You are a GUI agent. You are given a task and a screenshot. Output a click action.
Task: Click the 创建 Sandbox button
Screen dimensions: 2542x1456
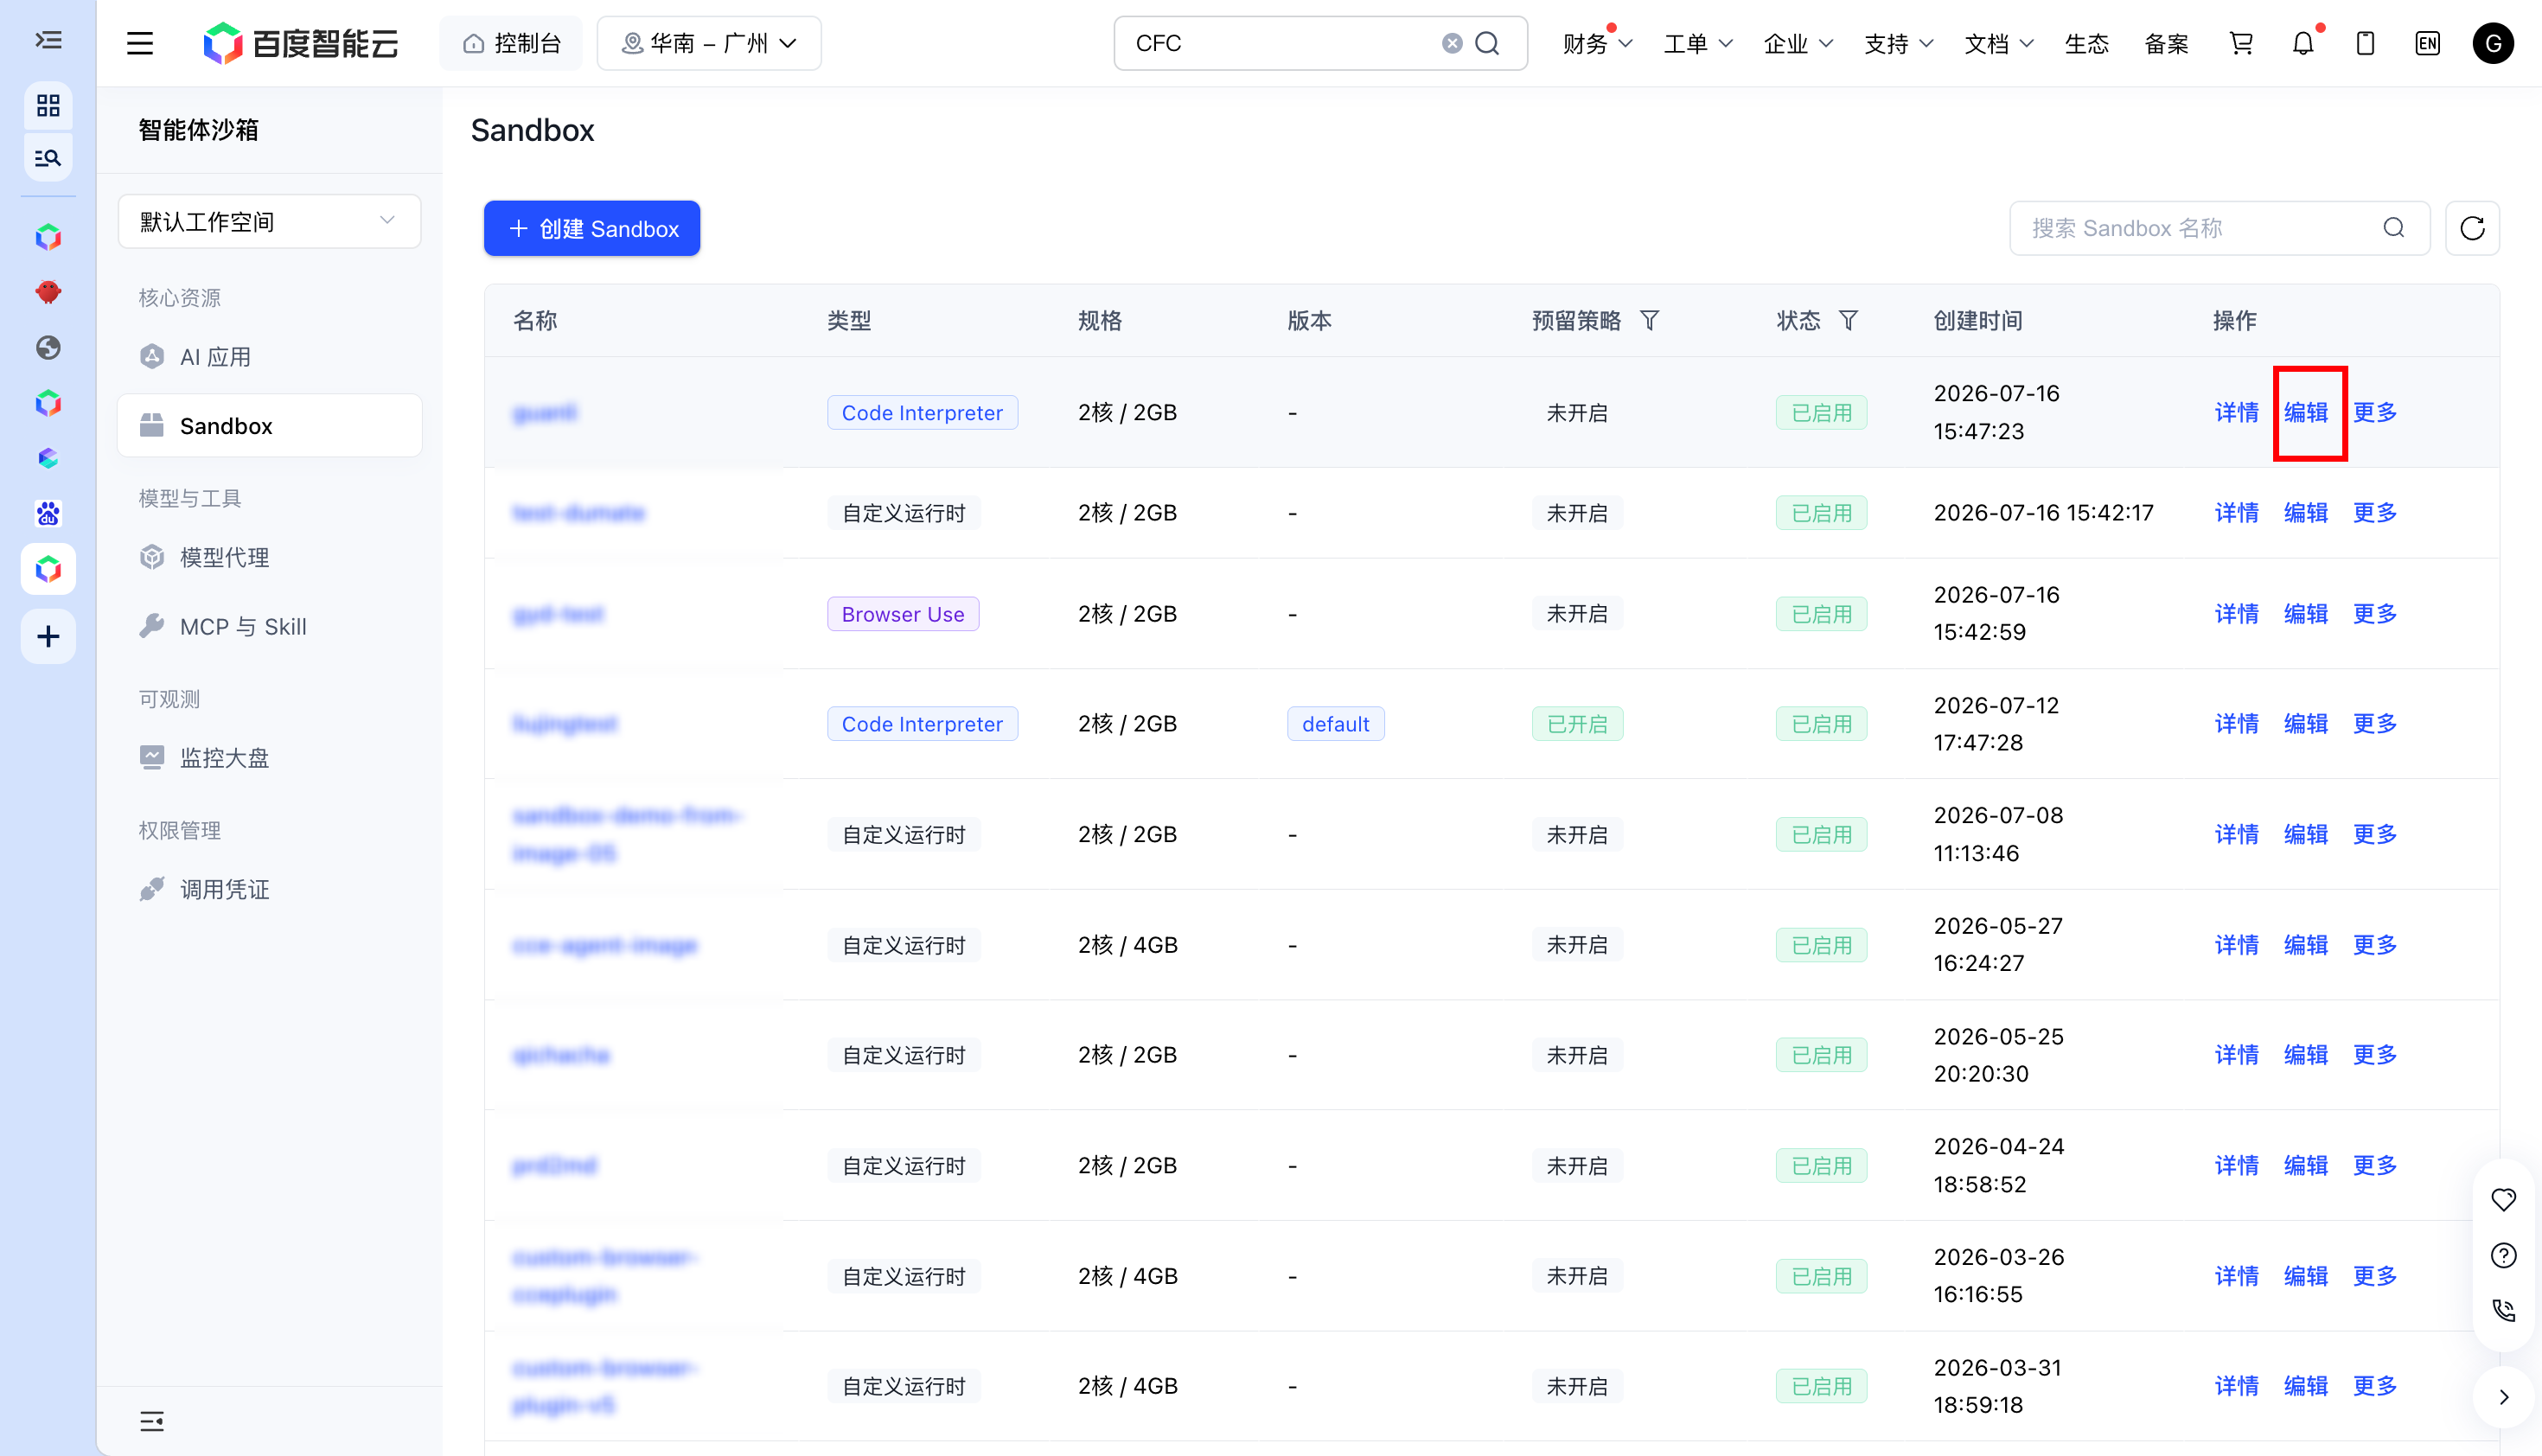tap(592, 228)
